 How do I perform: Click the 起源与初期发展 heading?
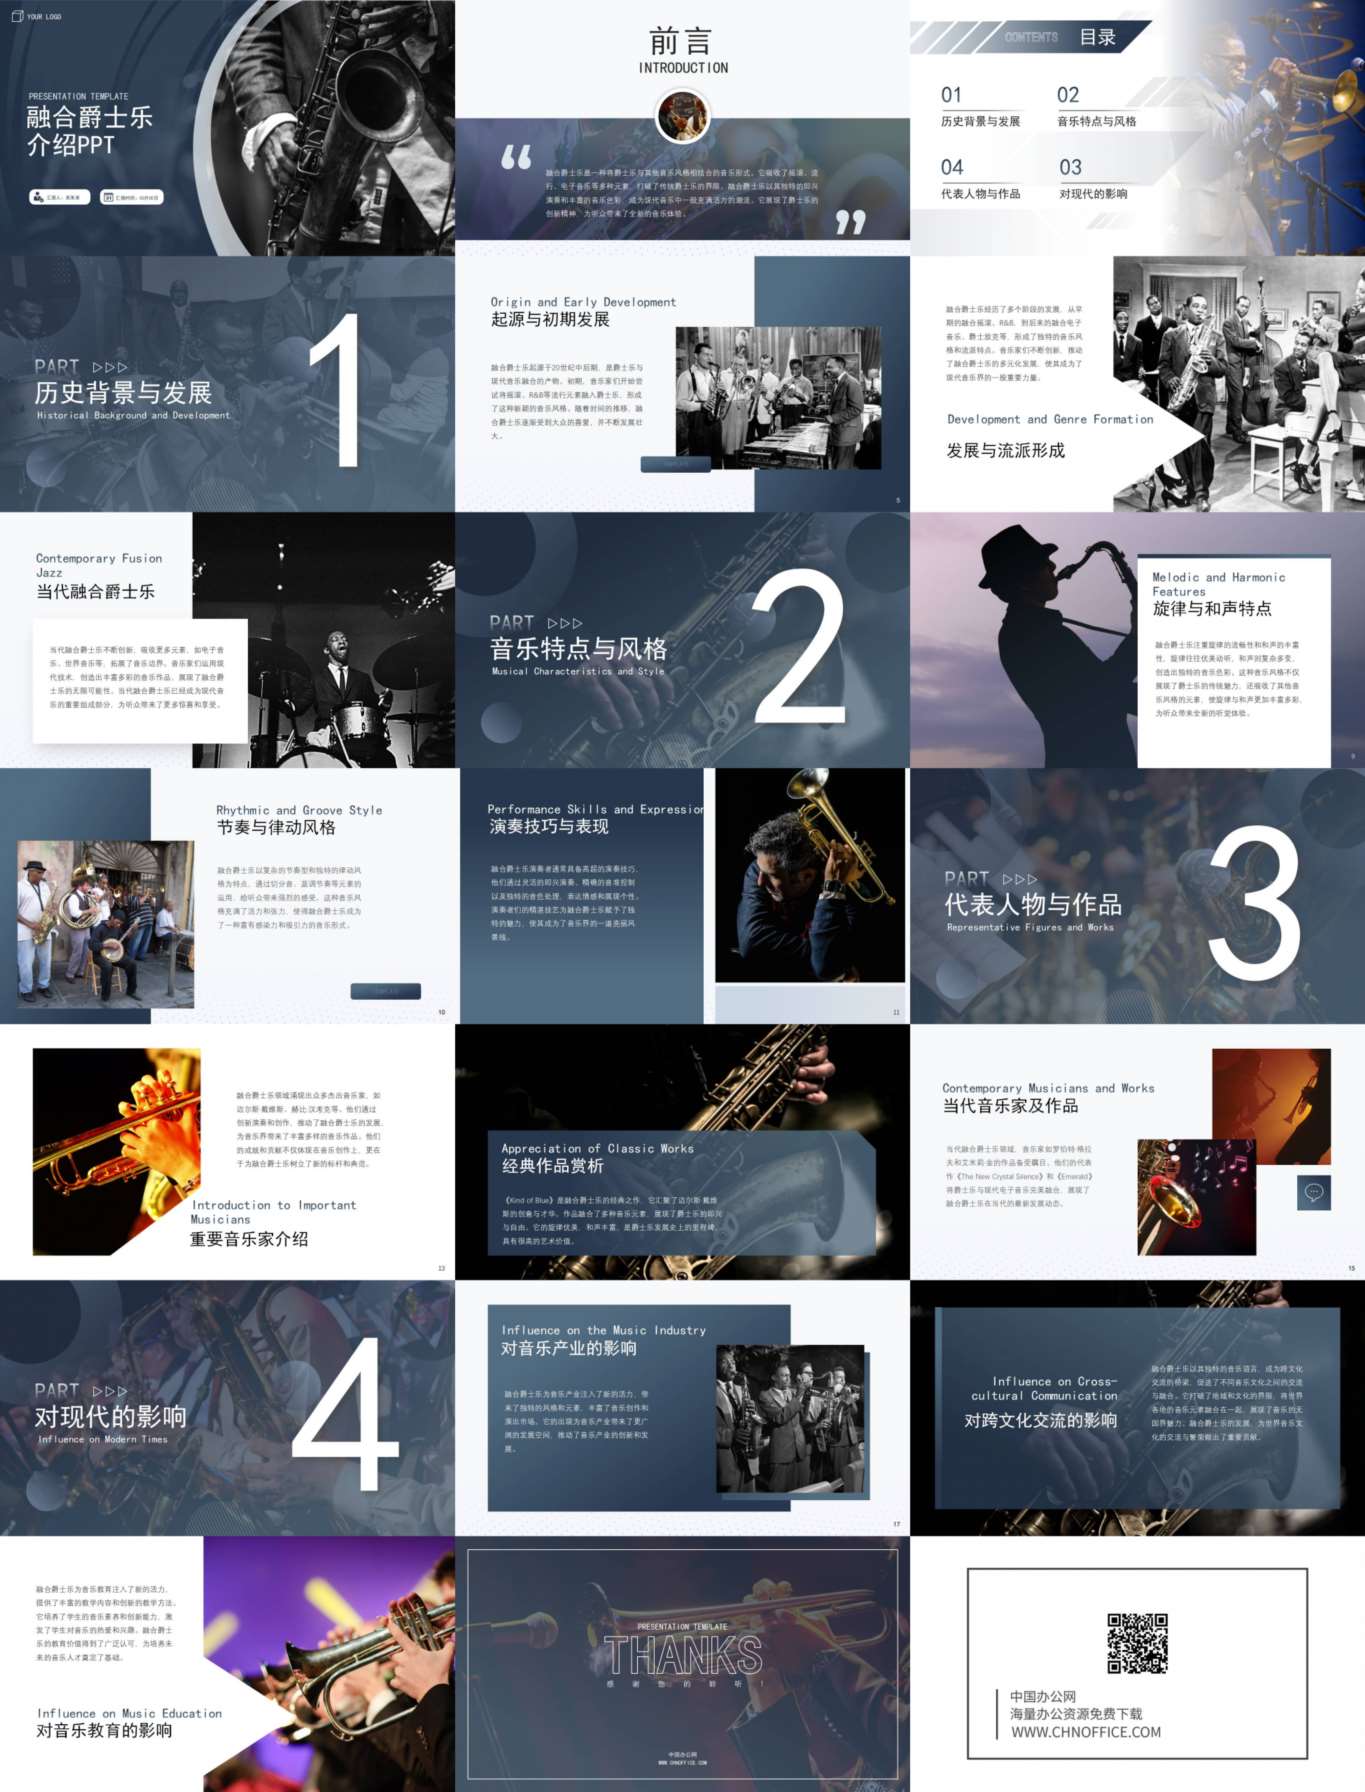[x=550, y=319]
